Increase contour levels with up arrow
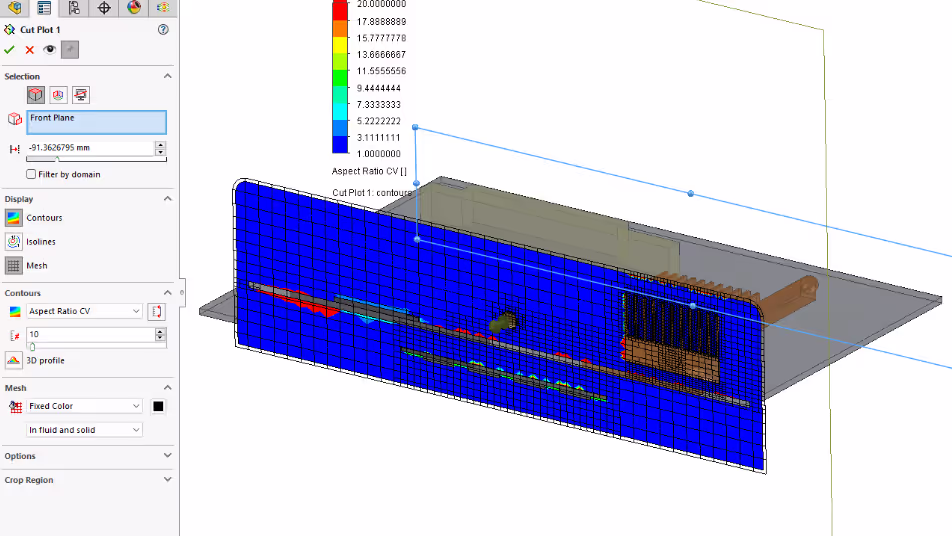 pyautogui.click(x=160, y=331)
